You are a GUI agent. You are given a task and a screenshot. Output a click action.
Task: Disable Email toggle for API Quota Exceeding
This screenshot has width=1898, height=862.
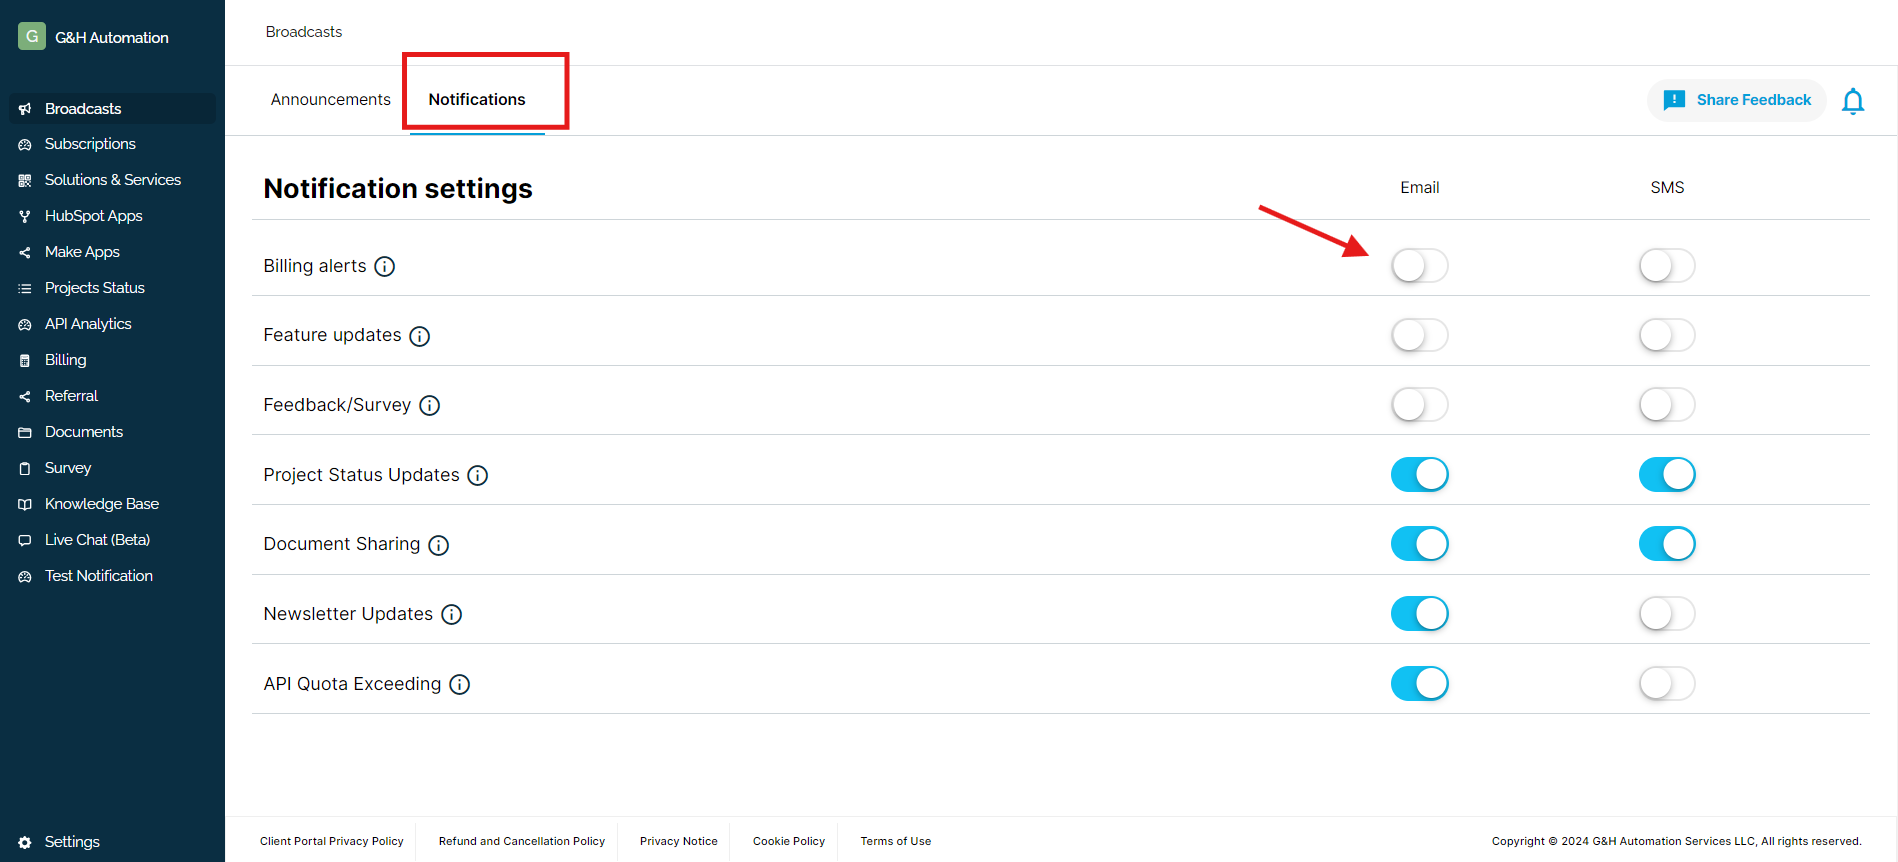[x=1419, y=684]
